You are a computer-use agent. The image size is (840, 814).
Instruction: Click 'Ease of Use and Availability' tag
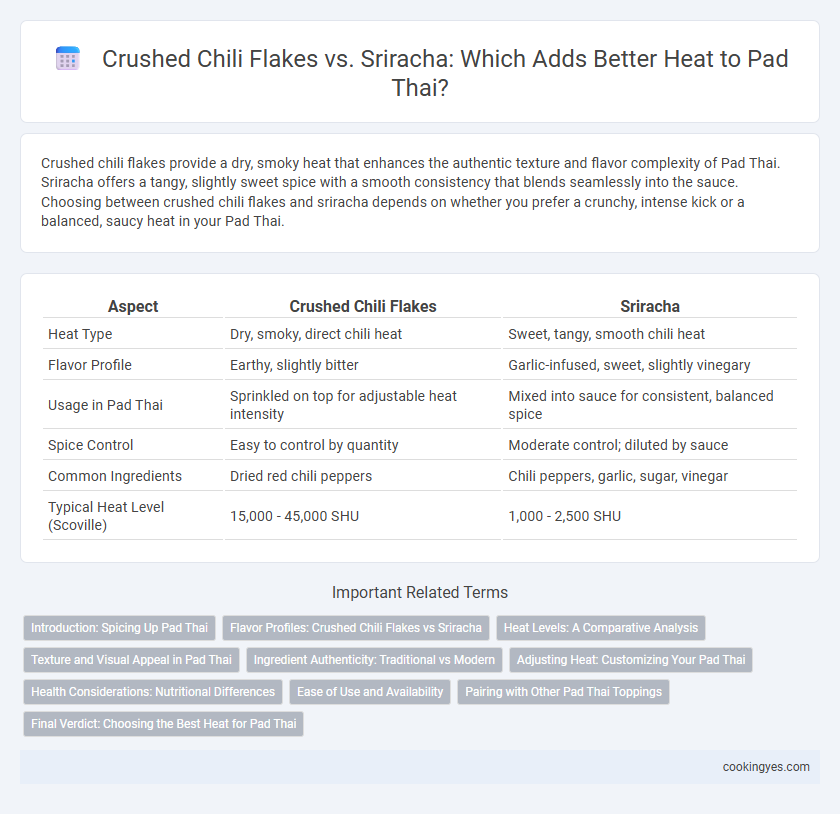pyautogui.click(x=370, y=692)
